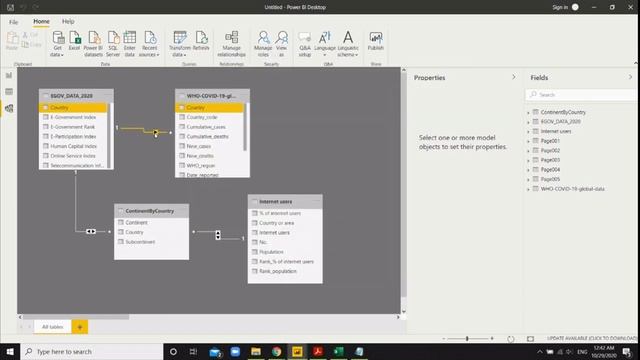Expand Page003 table in Fields
The image size is (640, 360).
point(528,160)
